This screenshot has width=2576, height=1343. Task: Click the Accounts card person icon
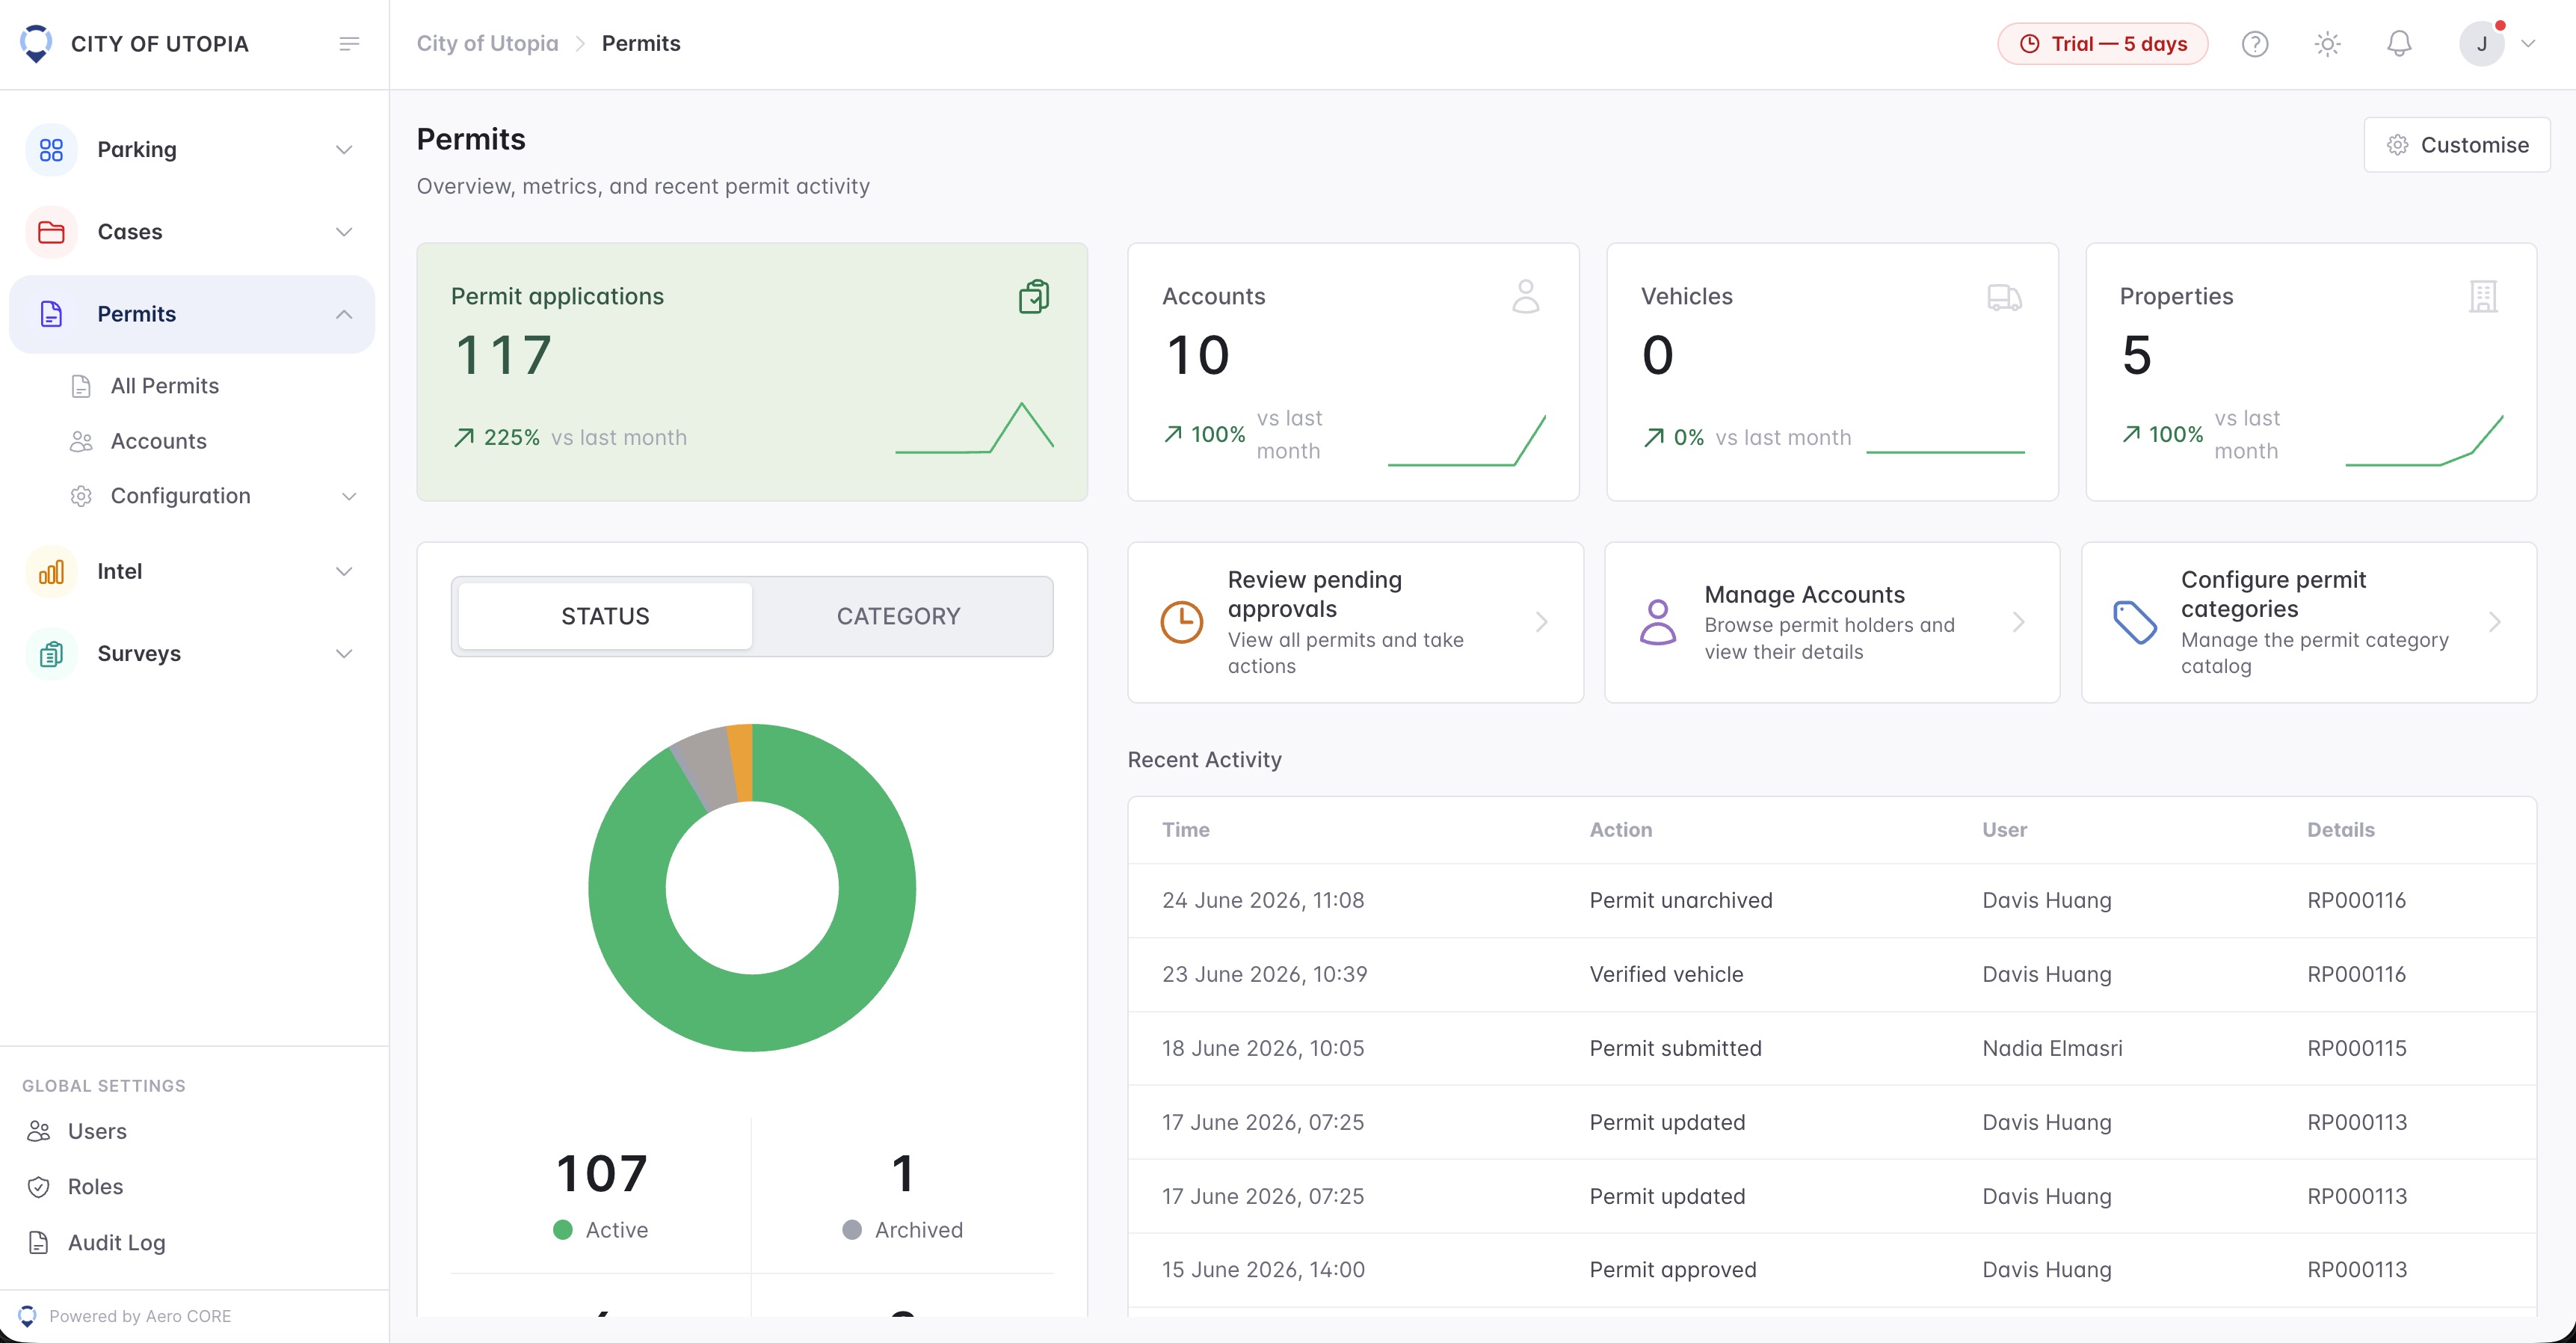tap(1525, 297)
